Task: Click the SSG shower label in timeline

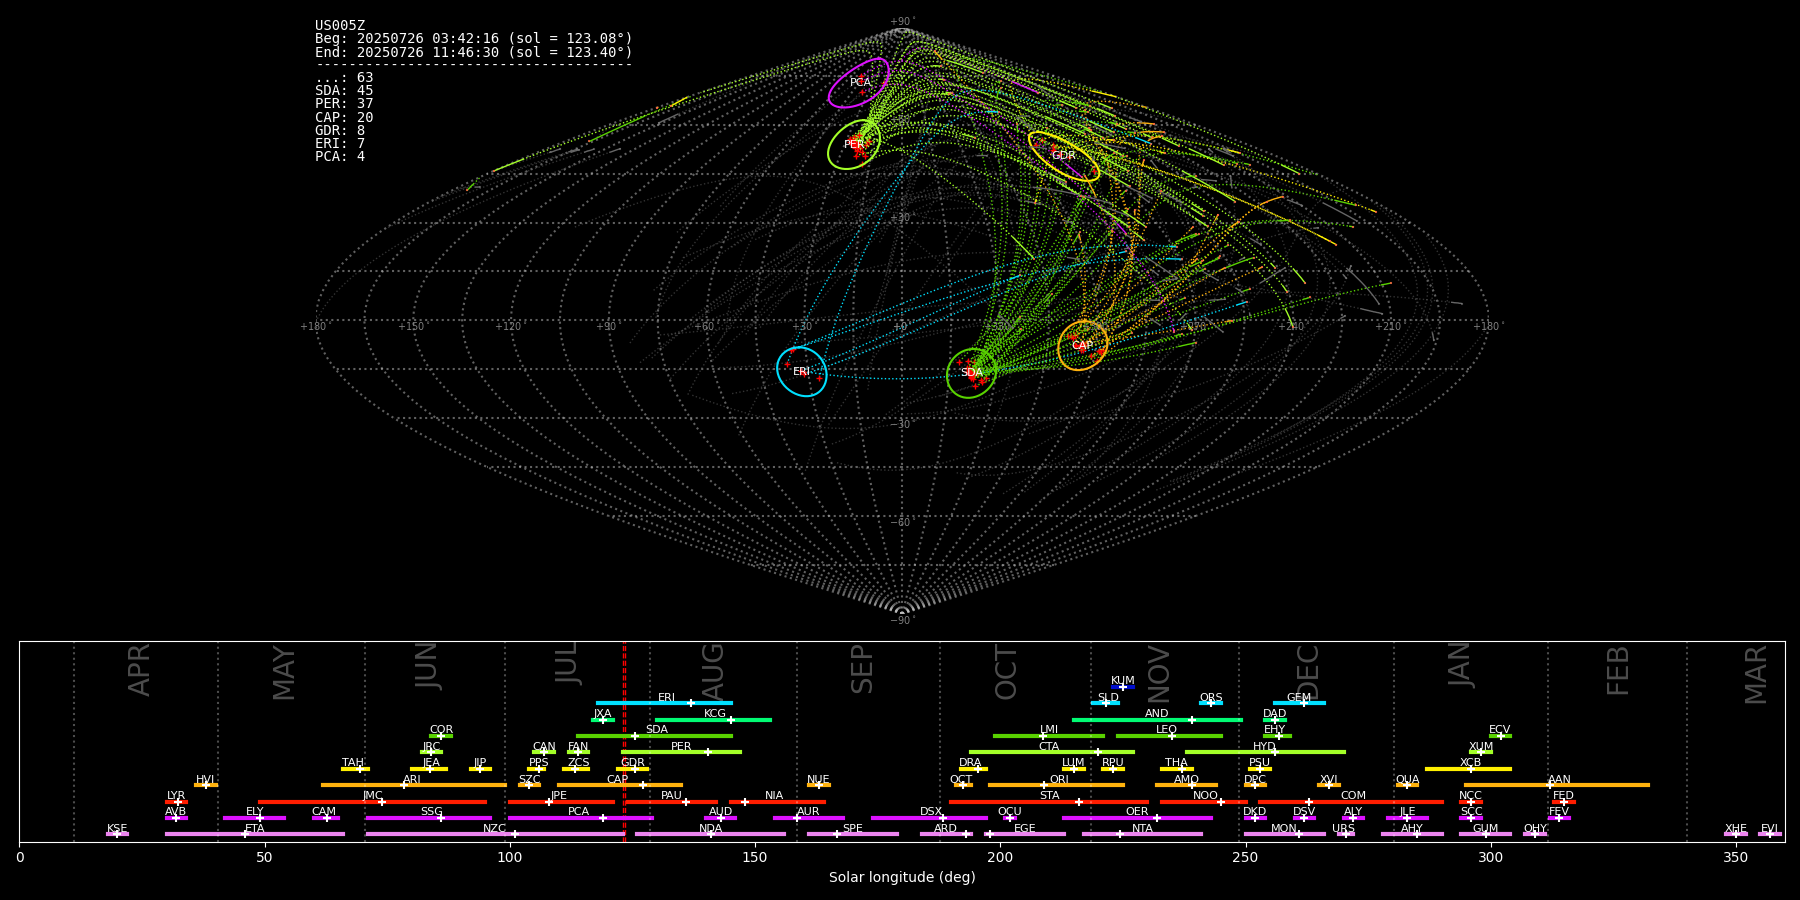Action: (x=432, y=811)
